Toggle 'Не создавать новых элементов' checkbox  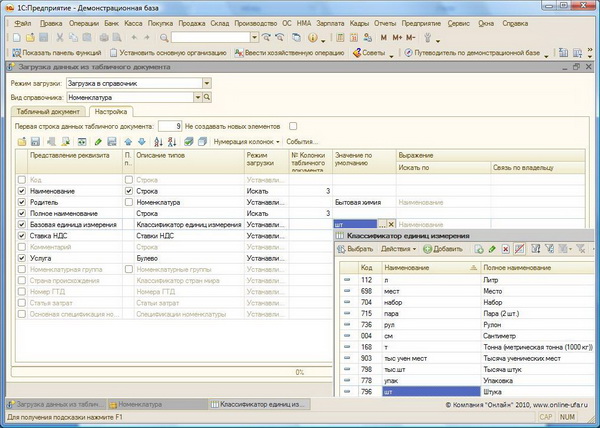click(x=293, y=126)
